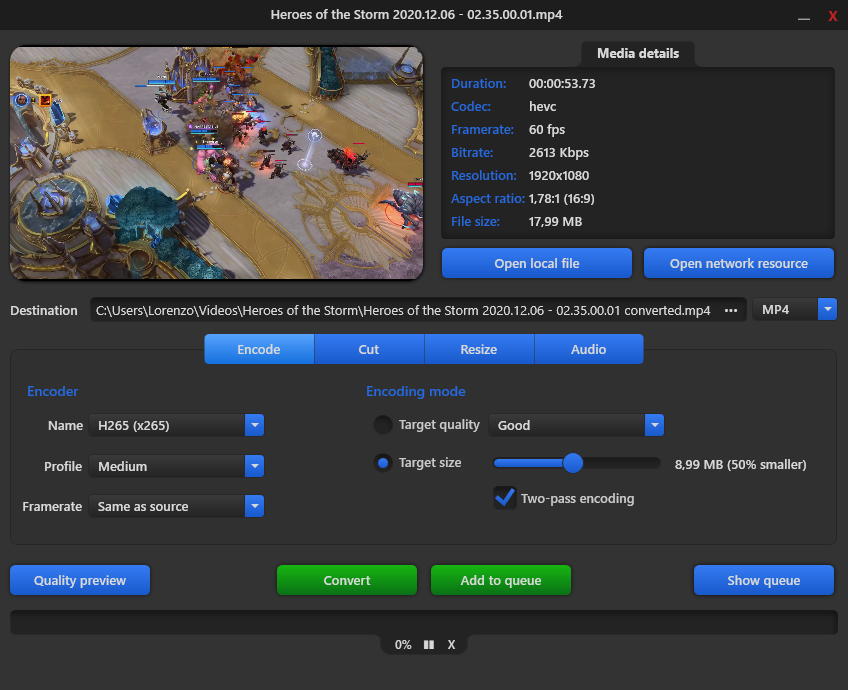Open the Audio tab
Screen dimensions: 848x690
(588, 349)
